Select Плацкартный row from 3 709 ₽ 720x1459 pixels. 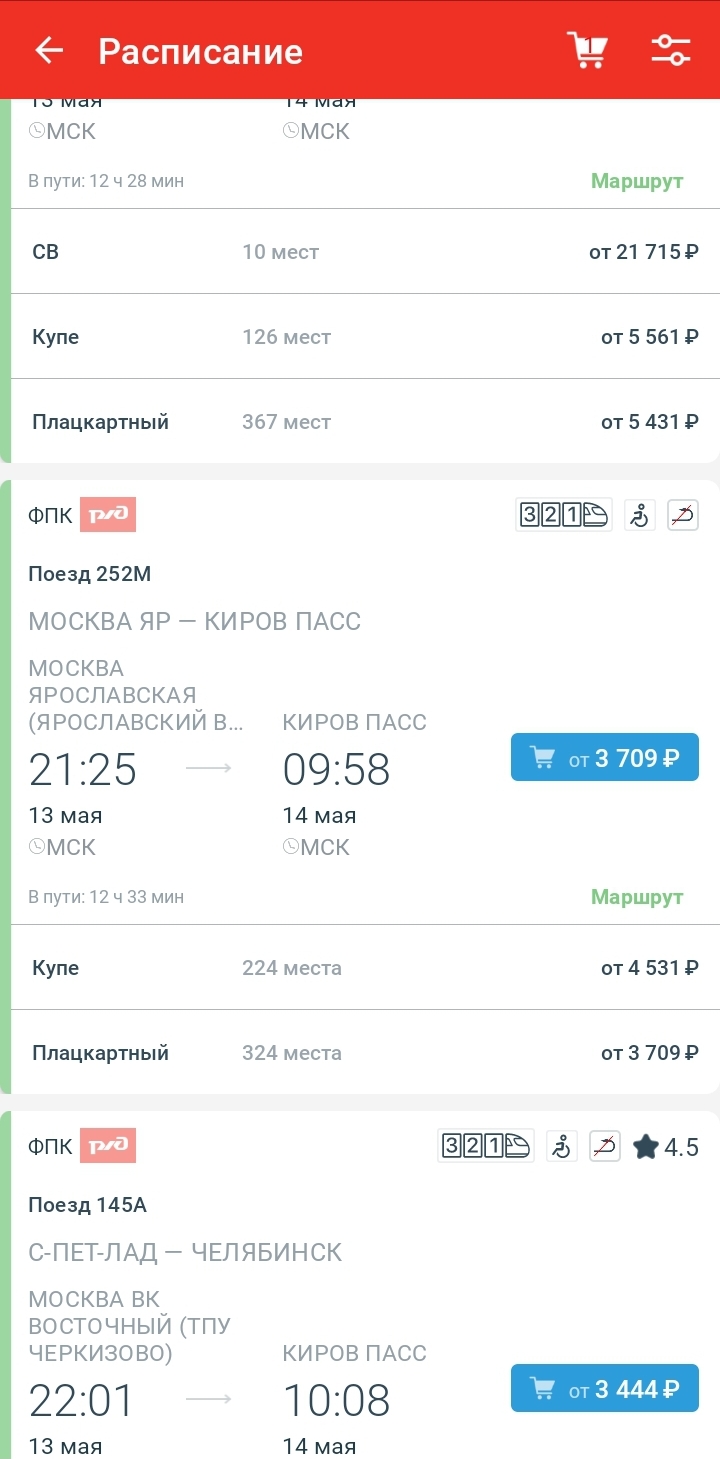pyautogui.click(x=365, y=1053)
